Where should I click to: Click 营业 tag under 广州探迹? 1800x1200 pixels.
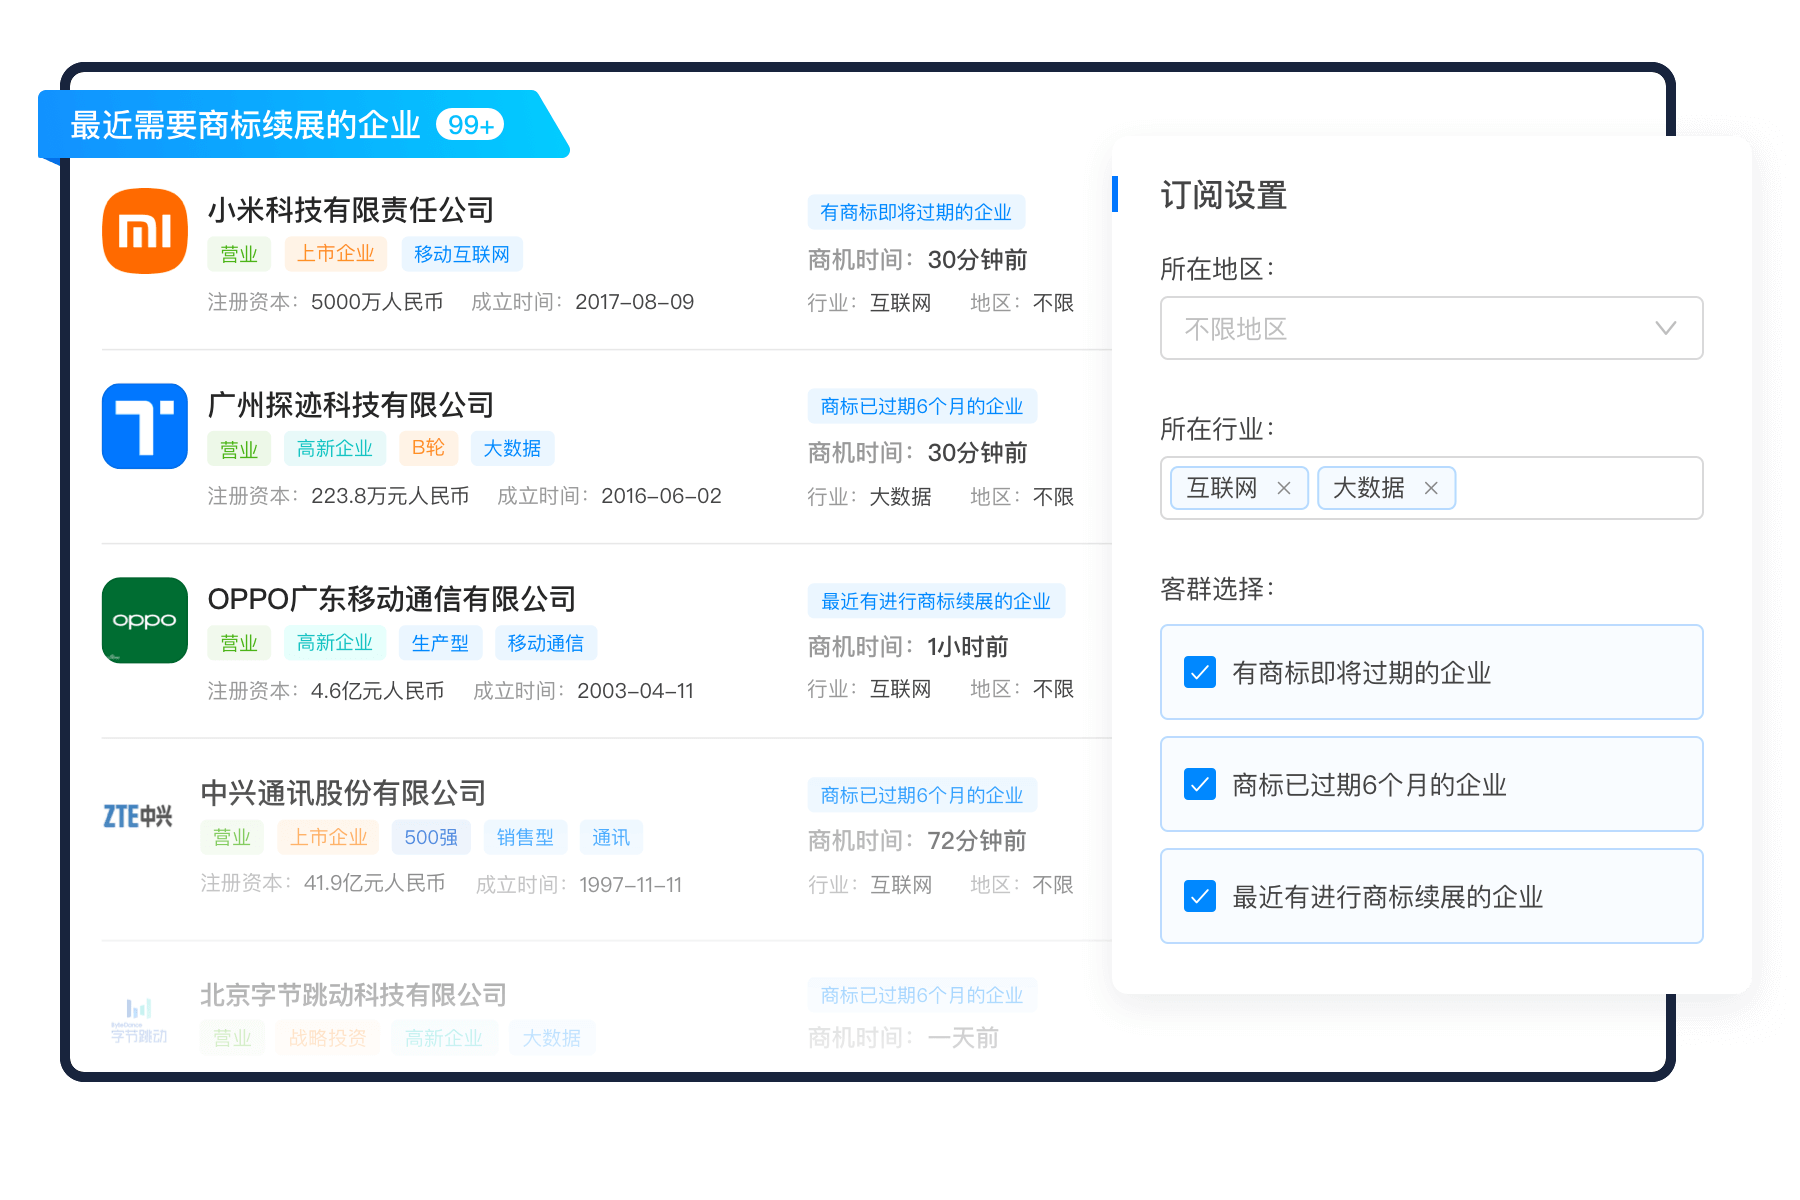click(239, 449)
